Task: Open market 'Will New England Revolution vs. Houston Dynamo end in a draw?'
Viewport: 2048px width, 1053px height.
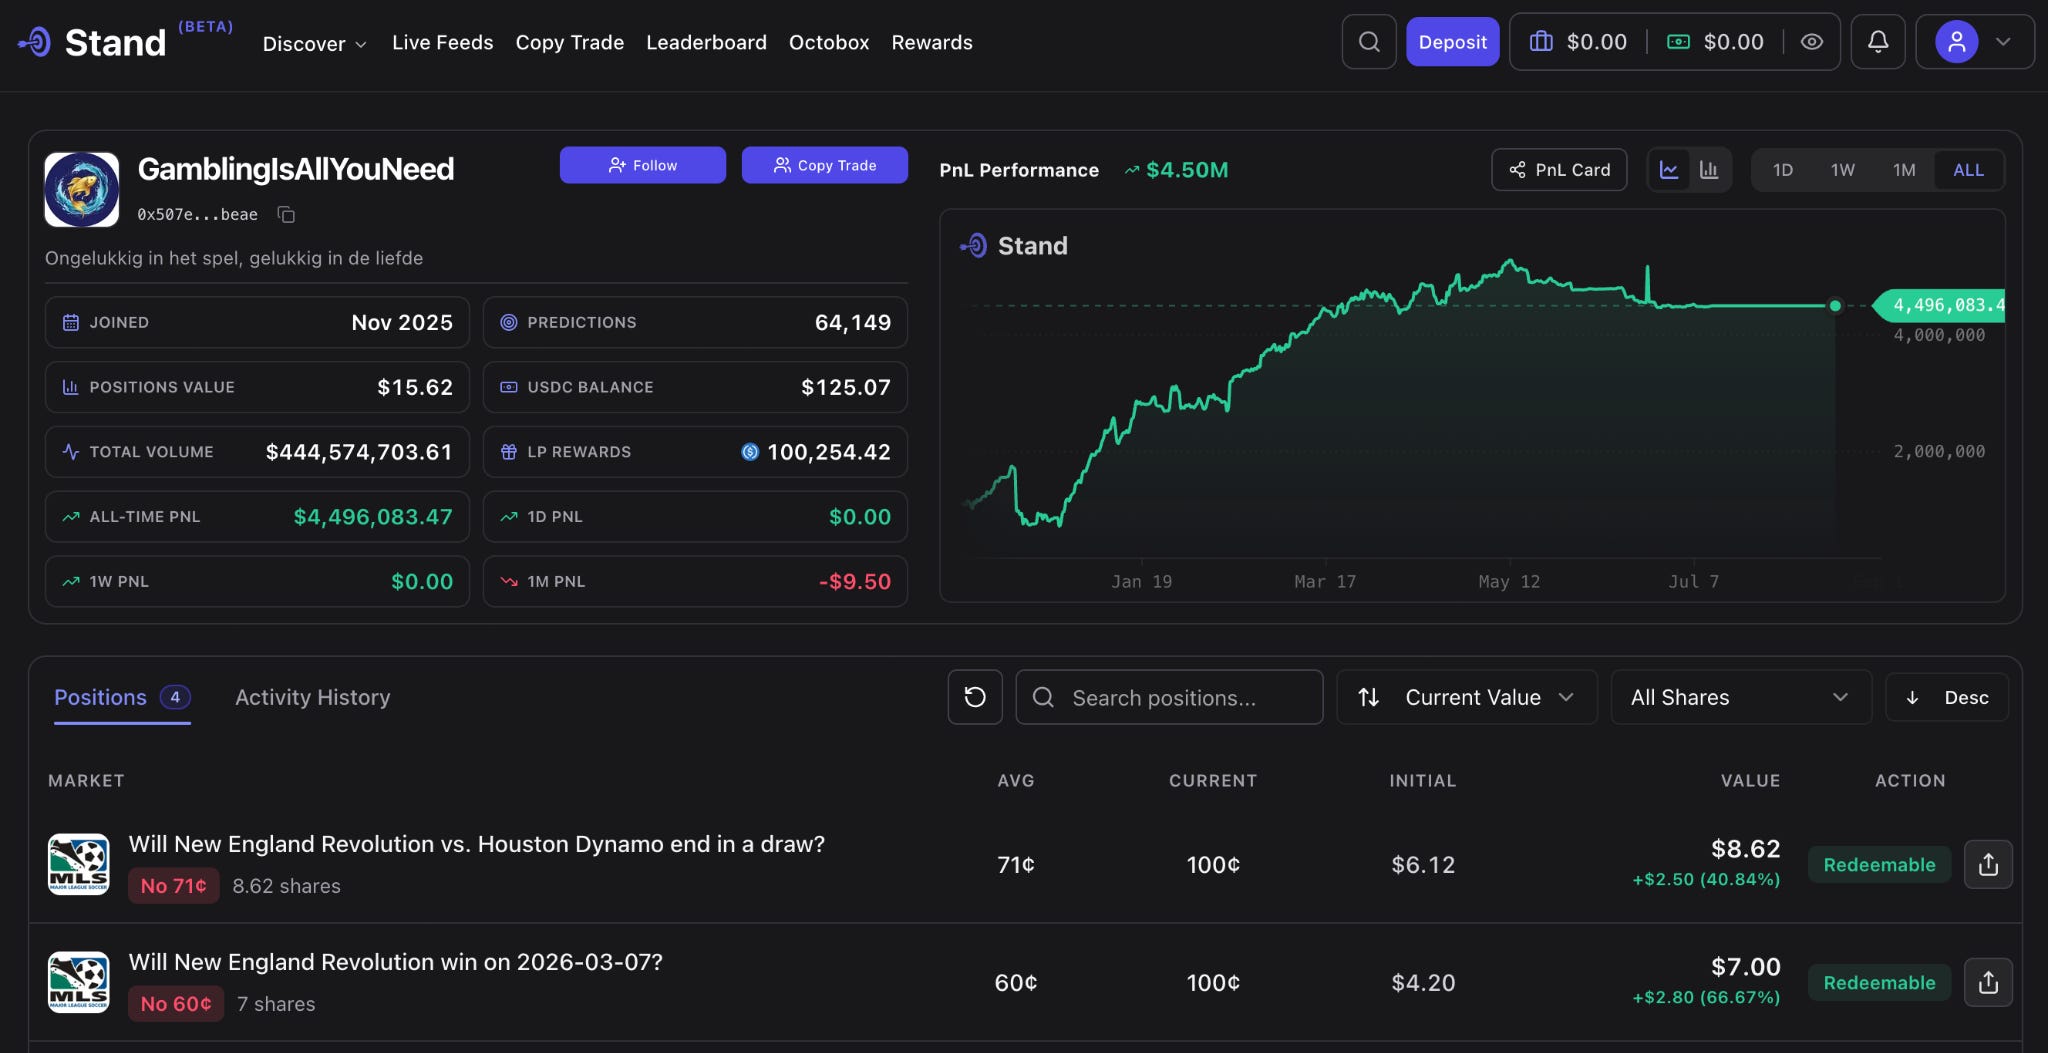Action: (477, 844)
